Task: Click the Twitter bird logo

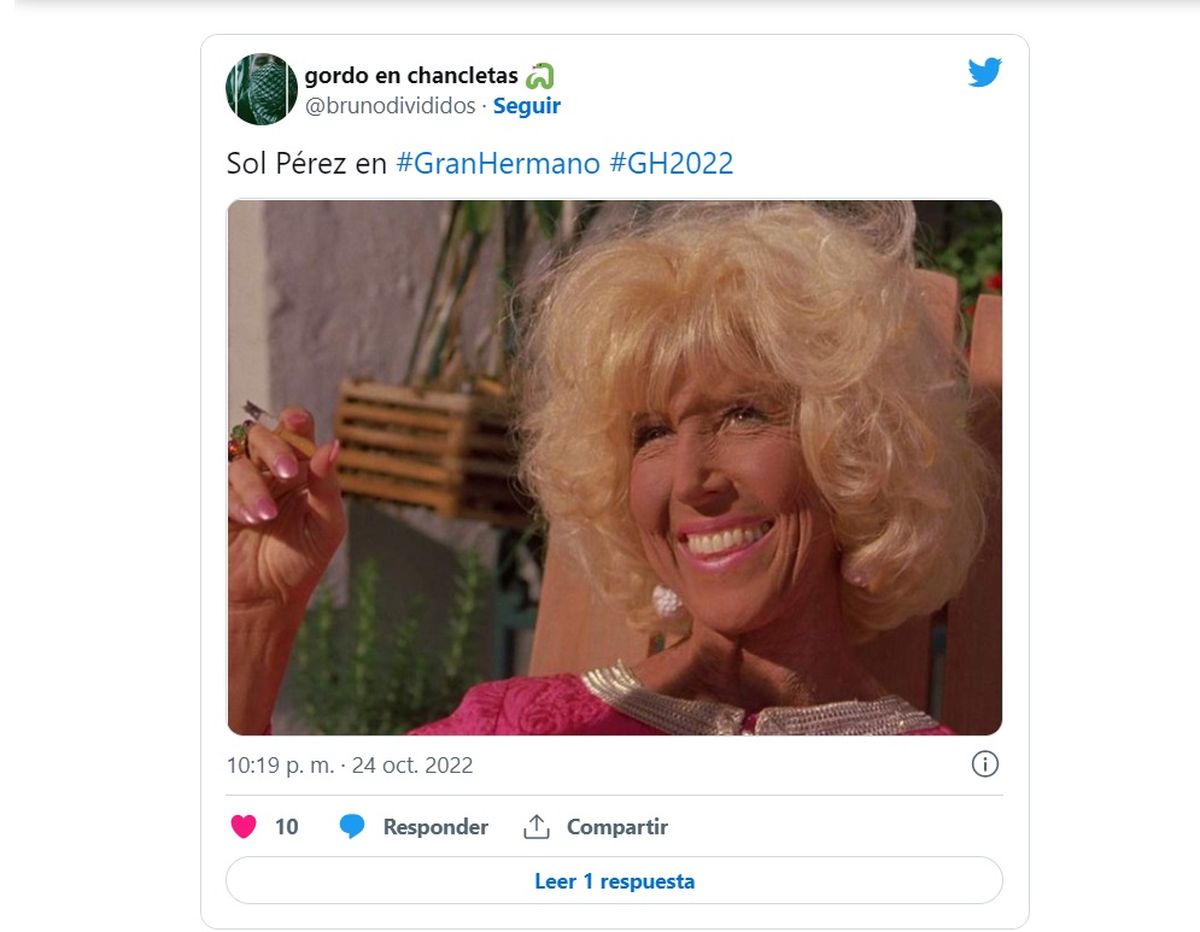Action: [x=985, y=72]
